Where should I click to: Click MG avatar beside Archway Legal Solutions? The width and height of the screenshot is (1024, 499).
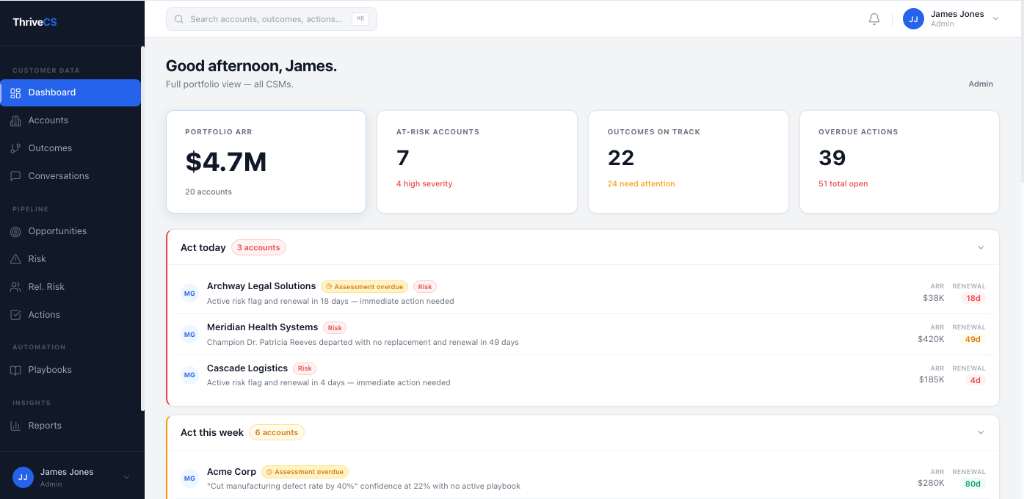pos(189,294)
